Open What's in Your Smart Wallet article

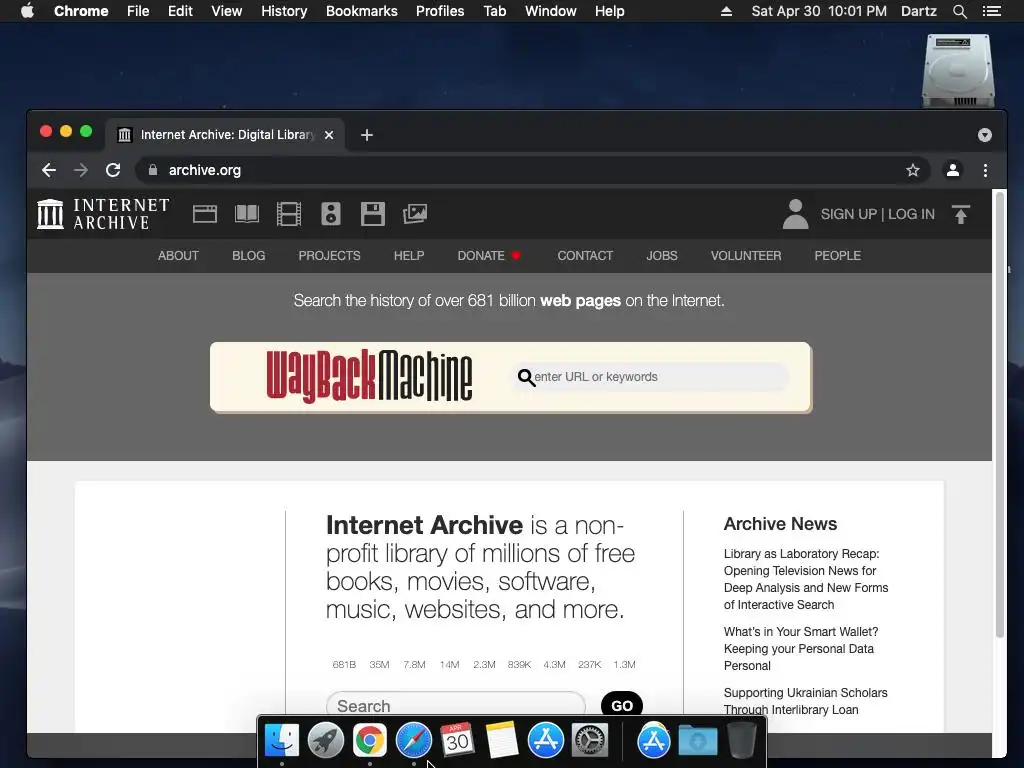tap(801, 648)
